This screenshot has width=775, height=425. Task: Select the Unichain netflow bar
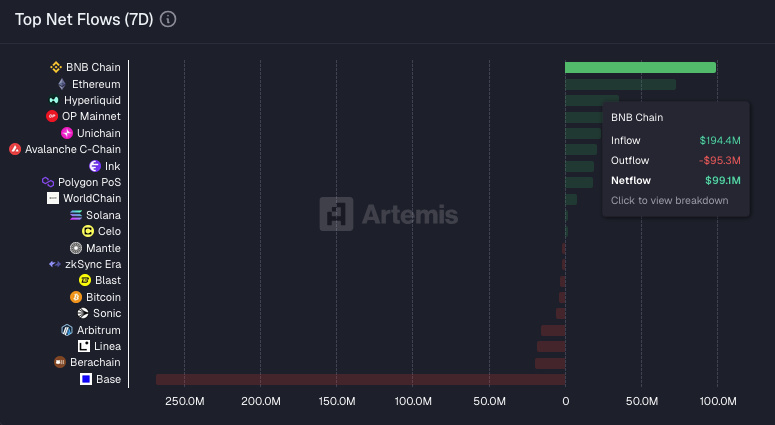click(x=583, y=133)
